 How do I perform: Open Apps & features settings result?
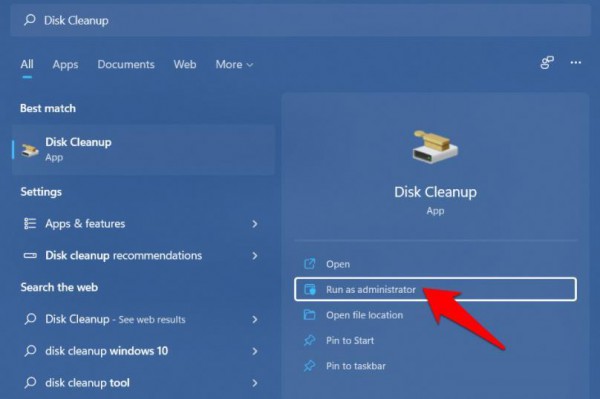pos(143,223)
